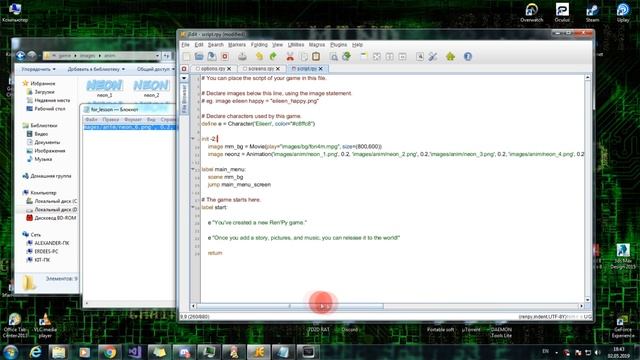Image resolution: width=640 pixels, height=360 pixels.
Task: Close the script.rpy tab with its X
Action: tap(321, 69)
